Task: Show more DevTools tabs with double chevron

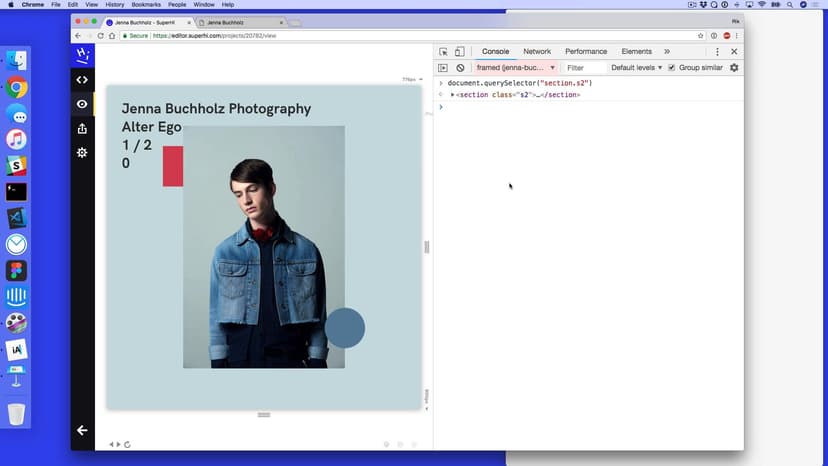Action: [x=667, y=52]
